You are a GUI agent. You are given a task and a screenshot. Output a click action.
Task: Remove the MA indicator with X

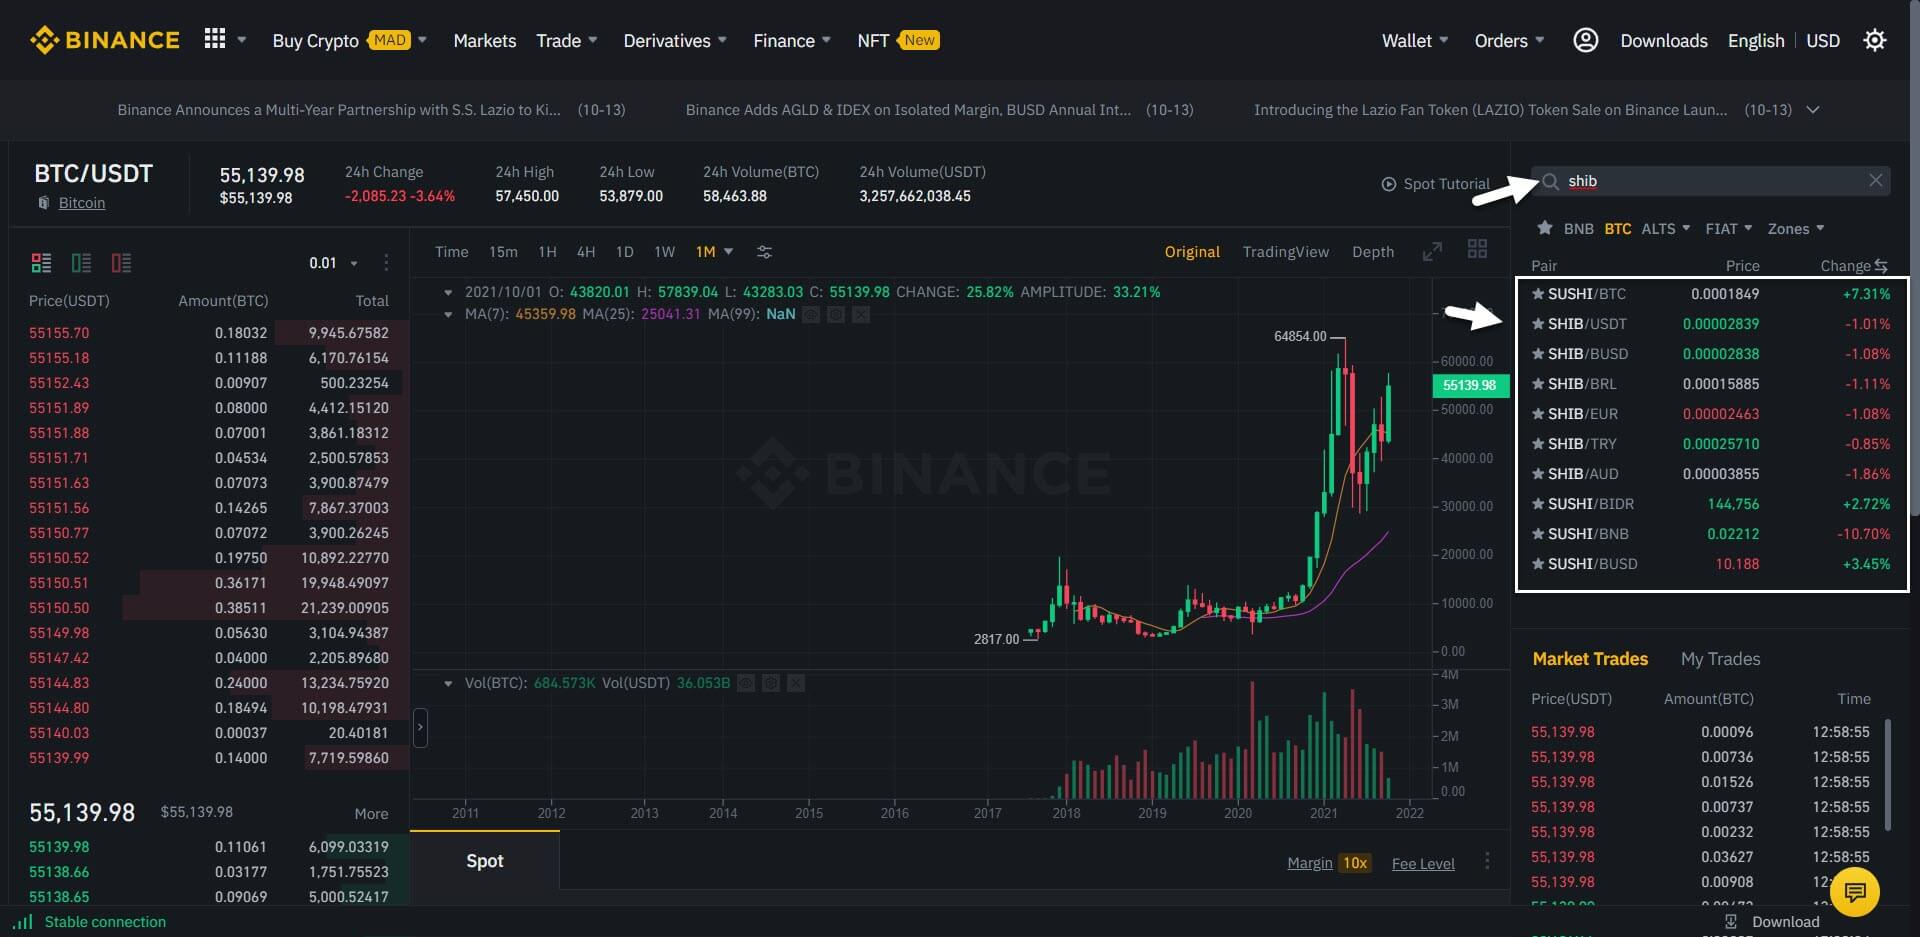coord(861,314)
